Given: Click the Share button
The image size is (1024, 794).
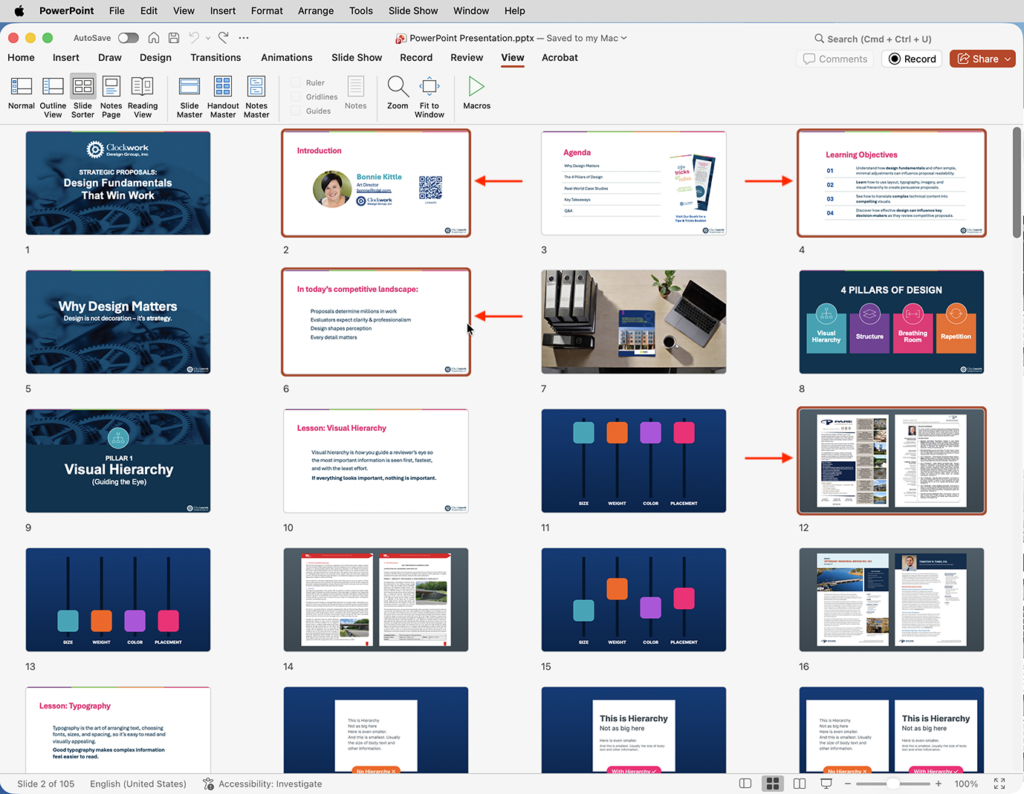Looking at the screenshot, I should click(978, 59).
